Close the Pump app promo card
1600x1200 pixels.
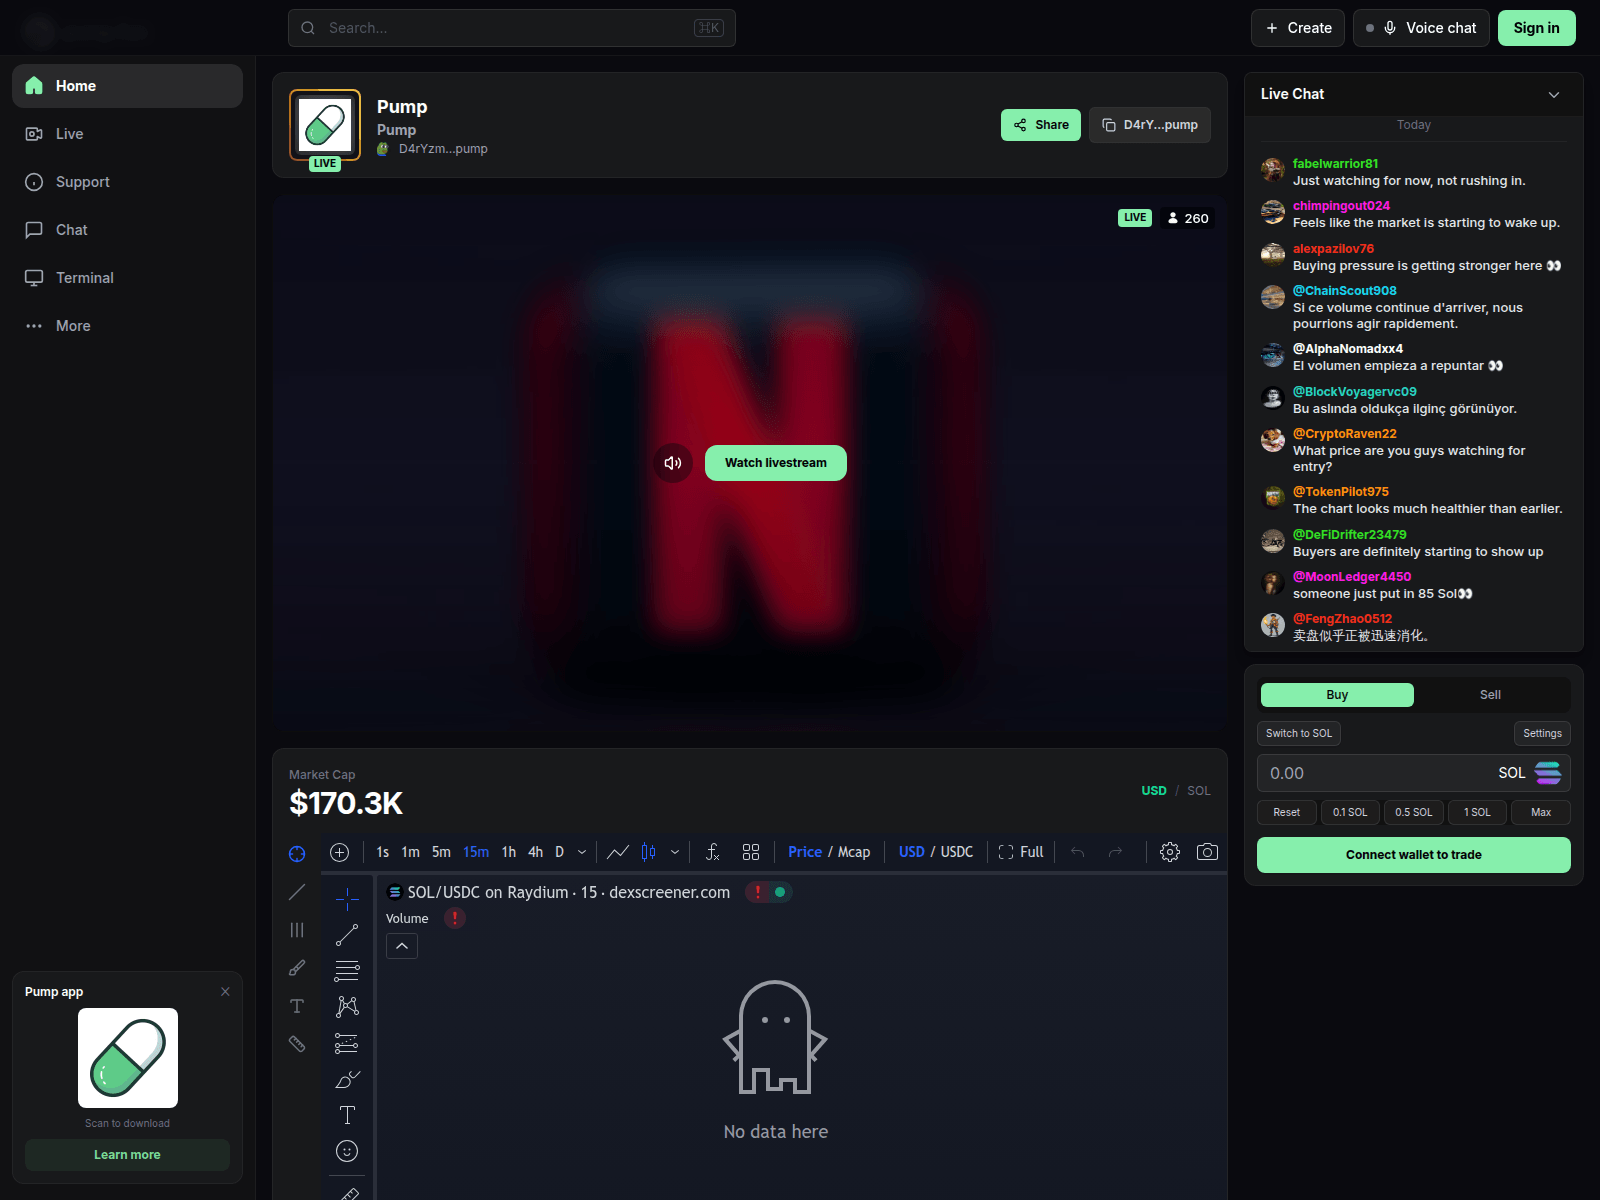click(225, 992)
